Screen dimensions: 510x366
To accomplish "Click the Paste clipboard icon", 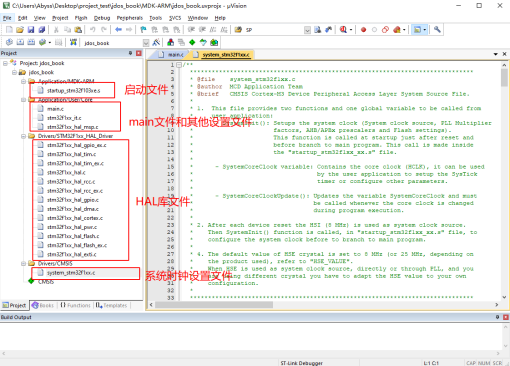I will point(78,30).
